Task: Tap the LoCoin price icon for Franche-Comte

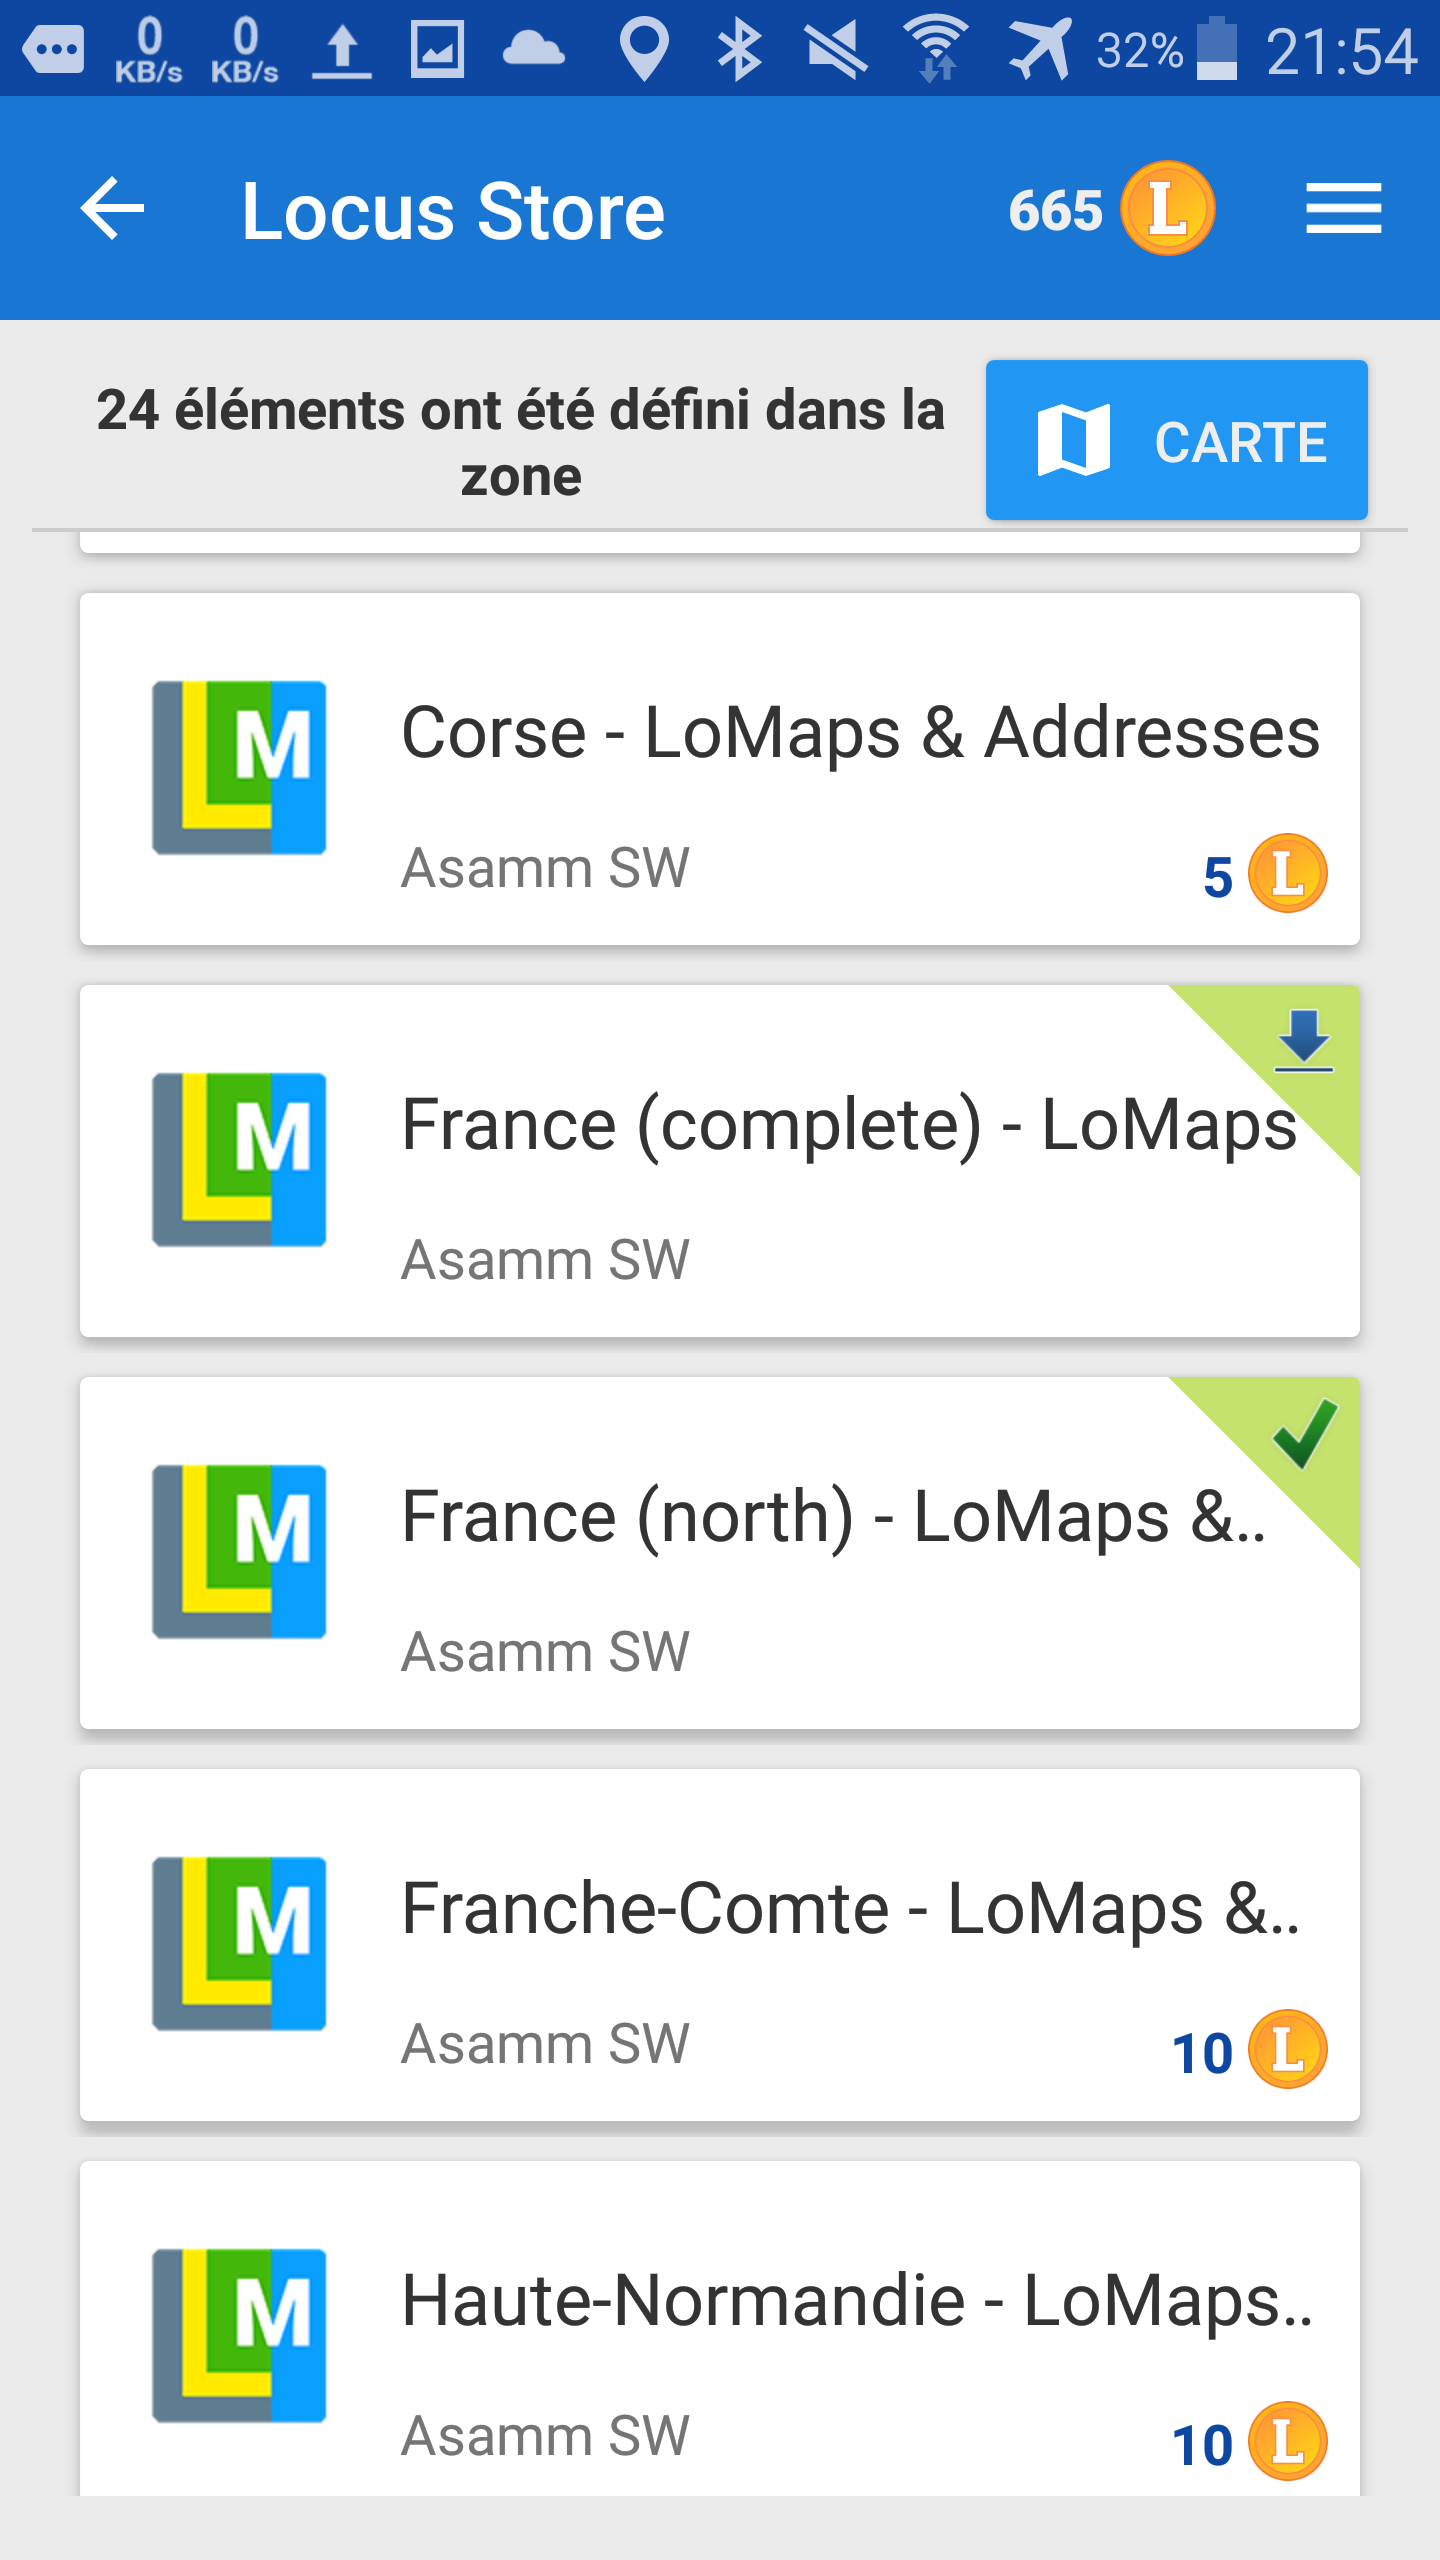Action: [x=1287, y=2050]
